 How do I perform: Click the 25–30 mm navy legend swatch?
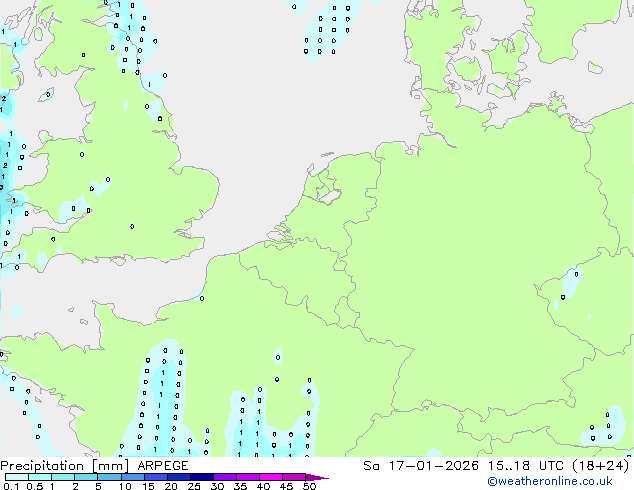pyautogui.click(x=201, y=477)
